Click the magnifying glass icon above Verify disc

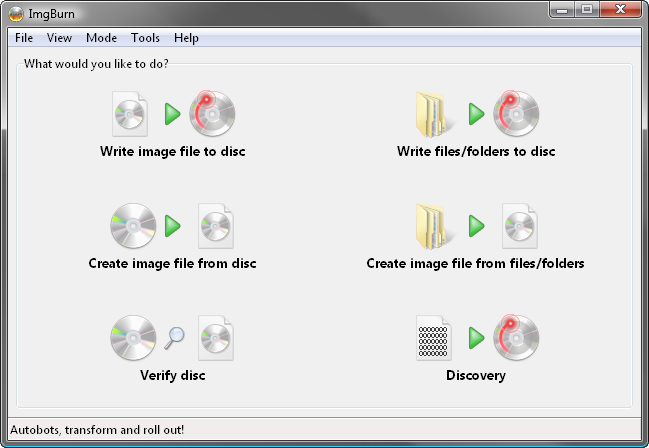(174, 338)
